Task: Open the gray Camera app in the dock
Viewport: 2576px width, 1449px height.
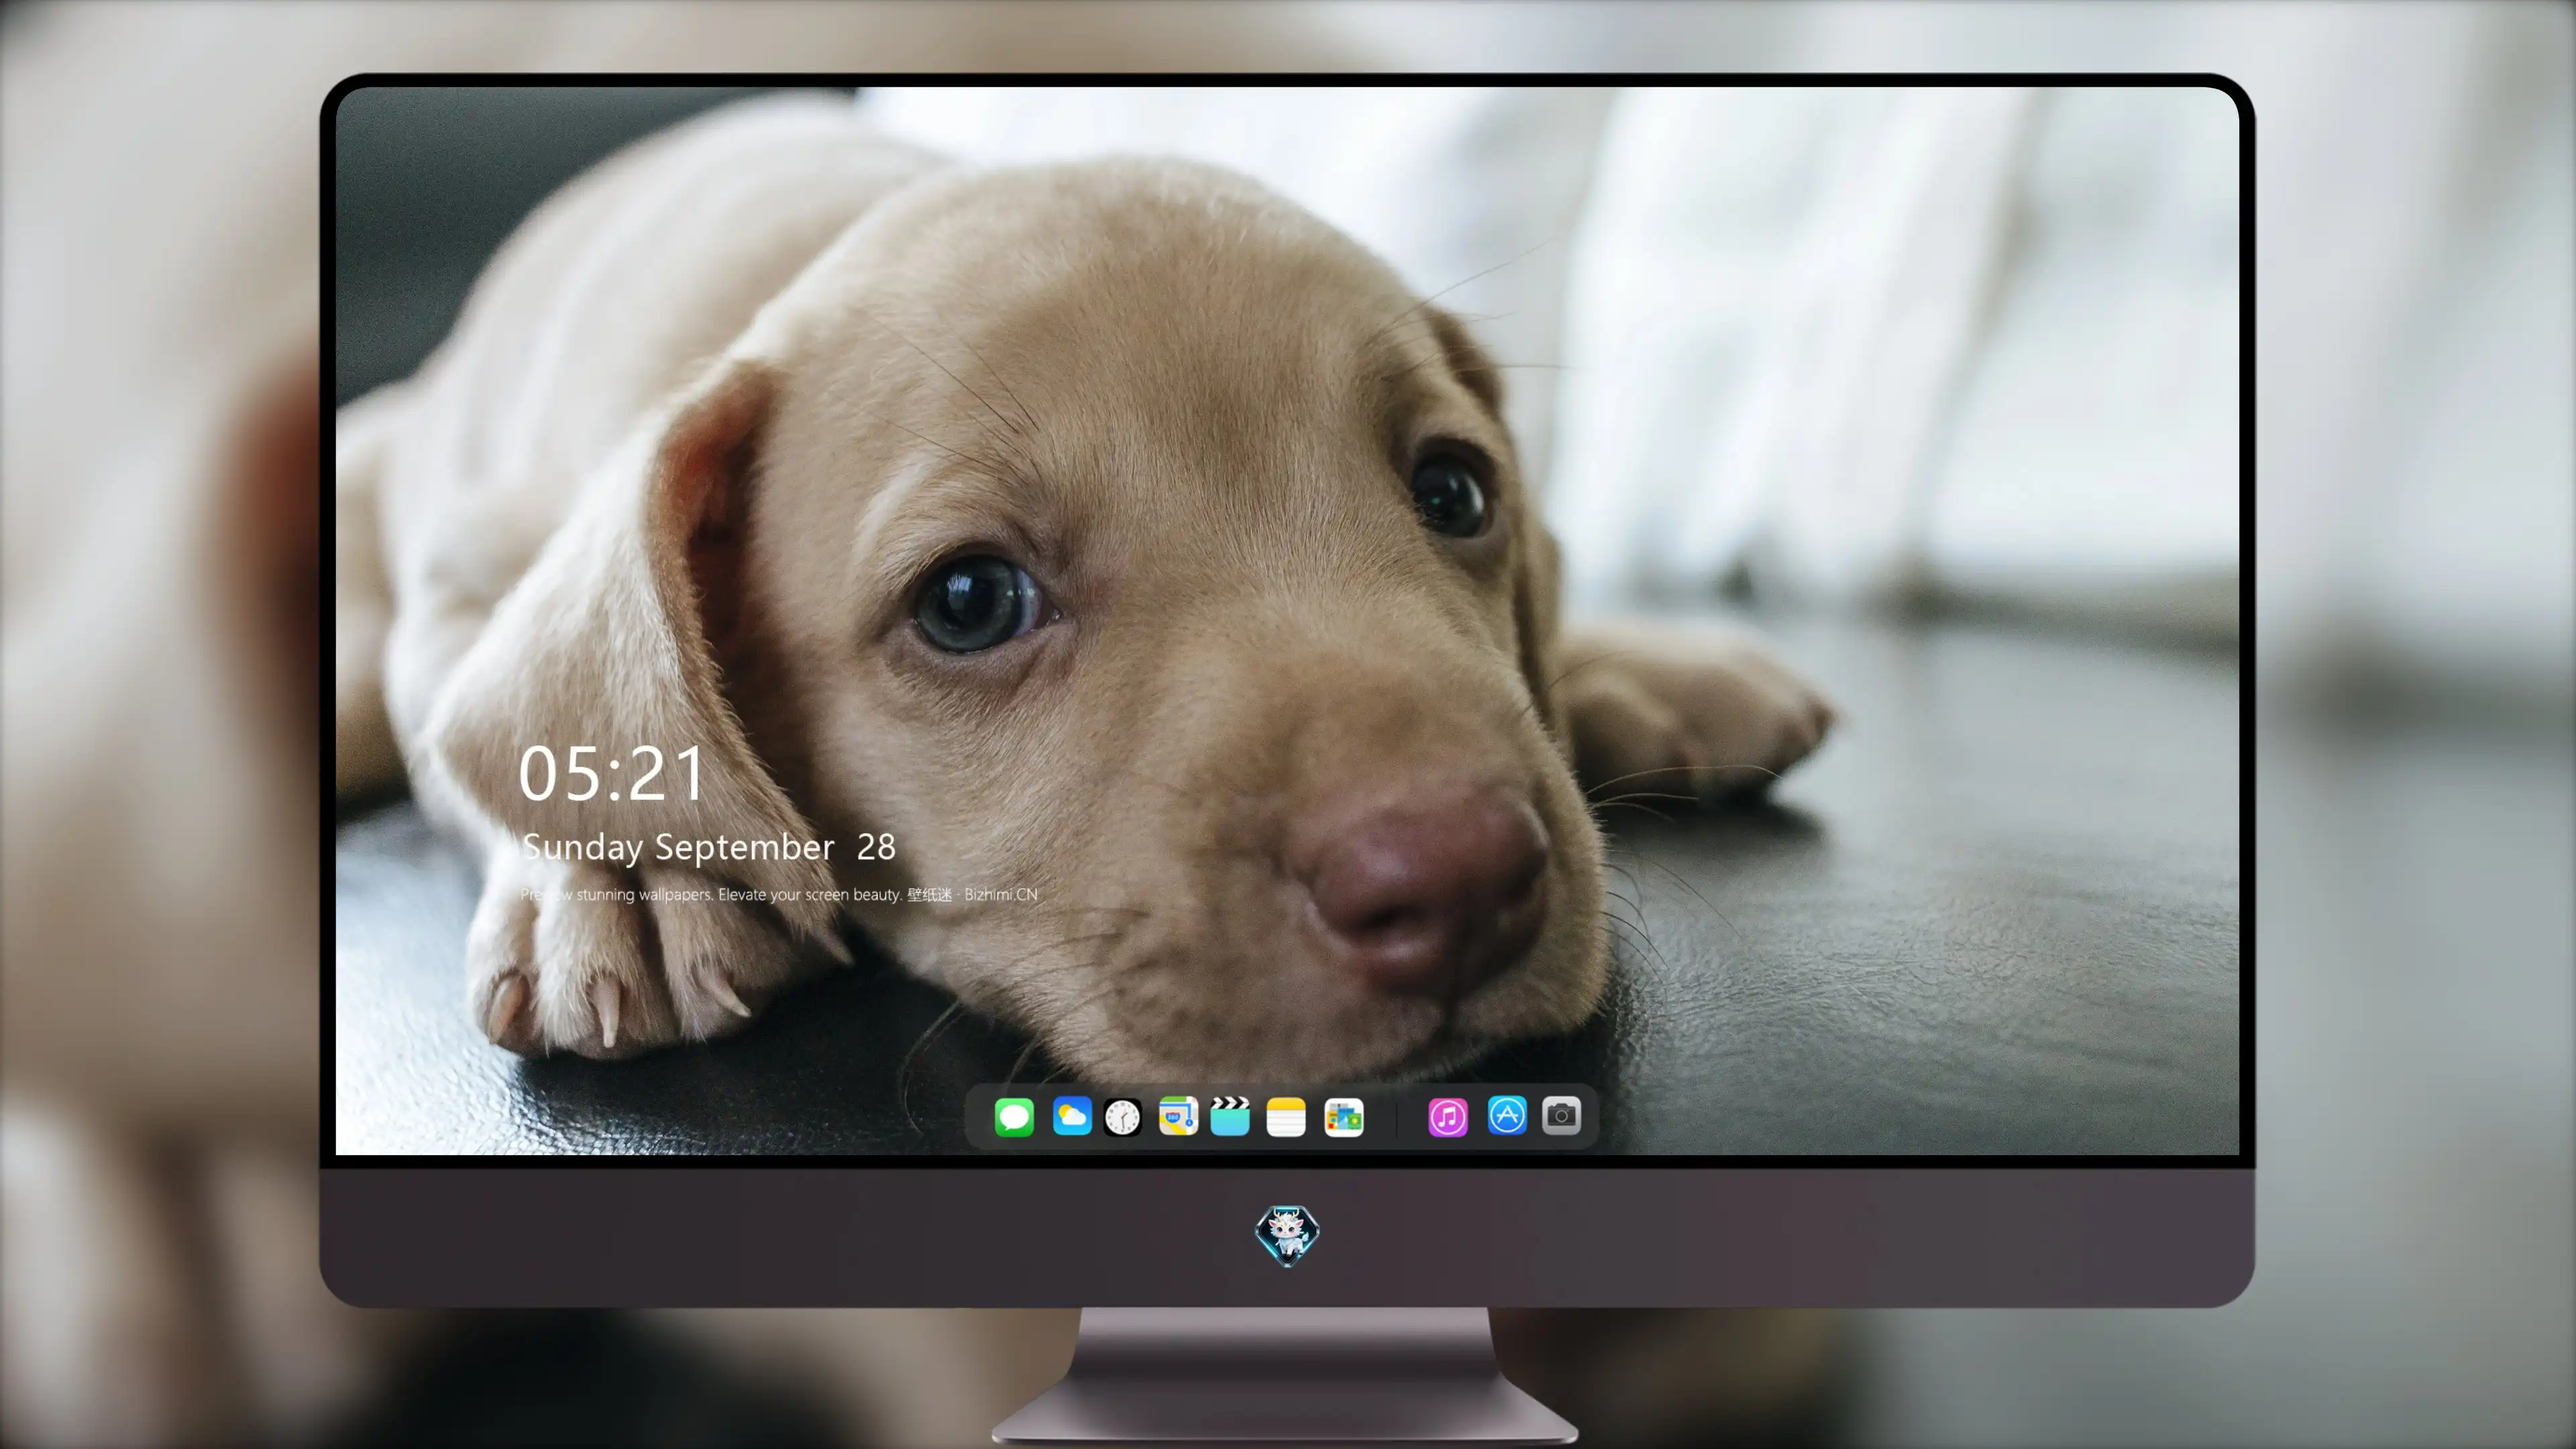Action: pyautogui.click(x=1561, y=1116)
